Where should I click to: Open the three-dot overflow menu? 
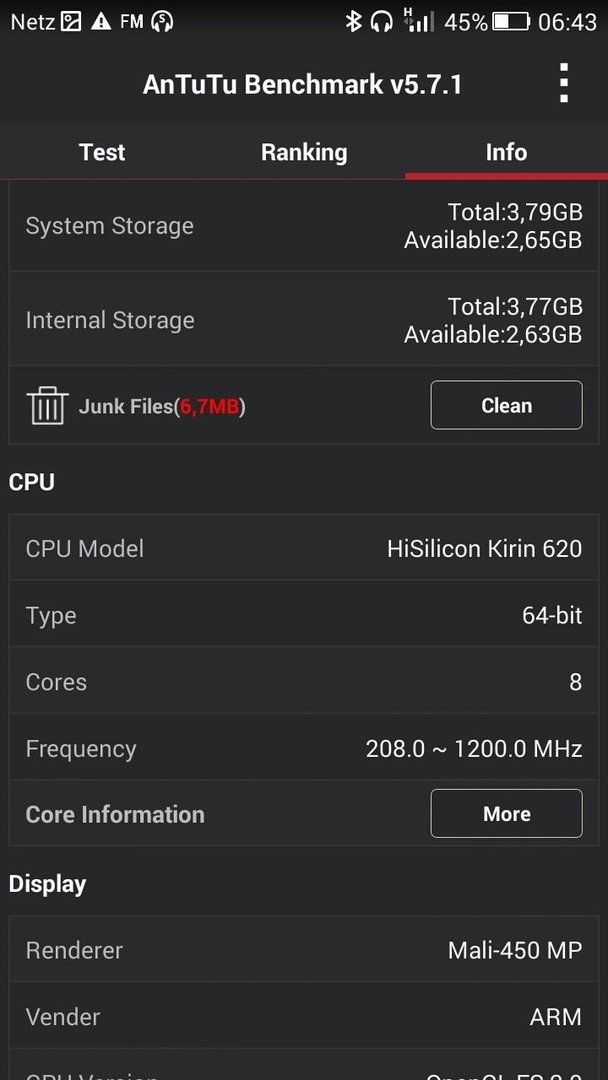tap(564, 83)
